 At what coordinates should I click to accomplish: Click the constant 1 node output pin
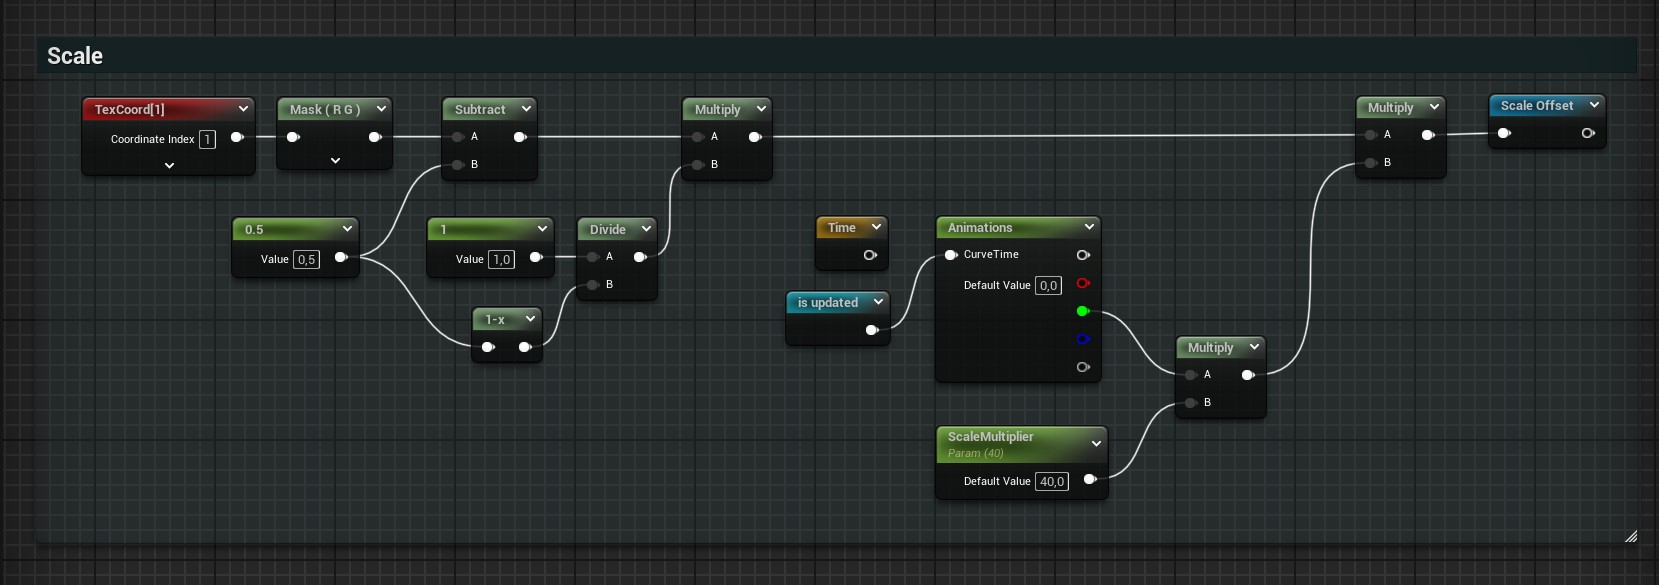tap(536, 257)
